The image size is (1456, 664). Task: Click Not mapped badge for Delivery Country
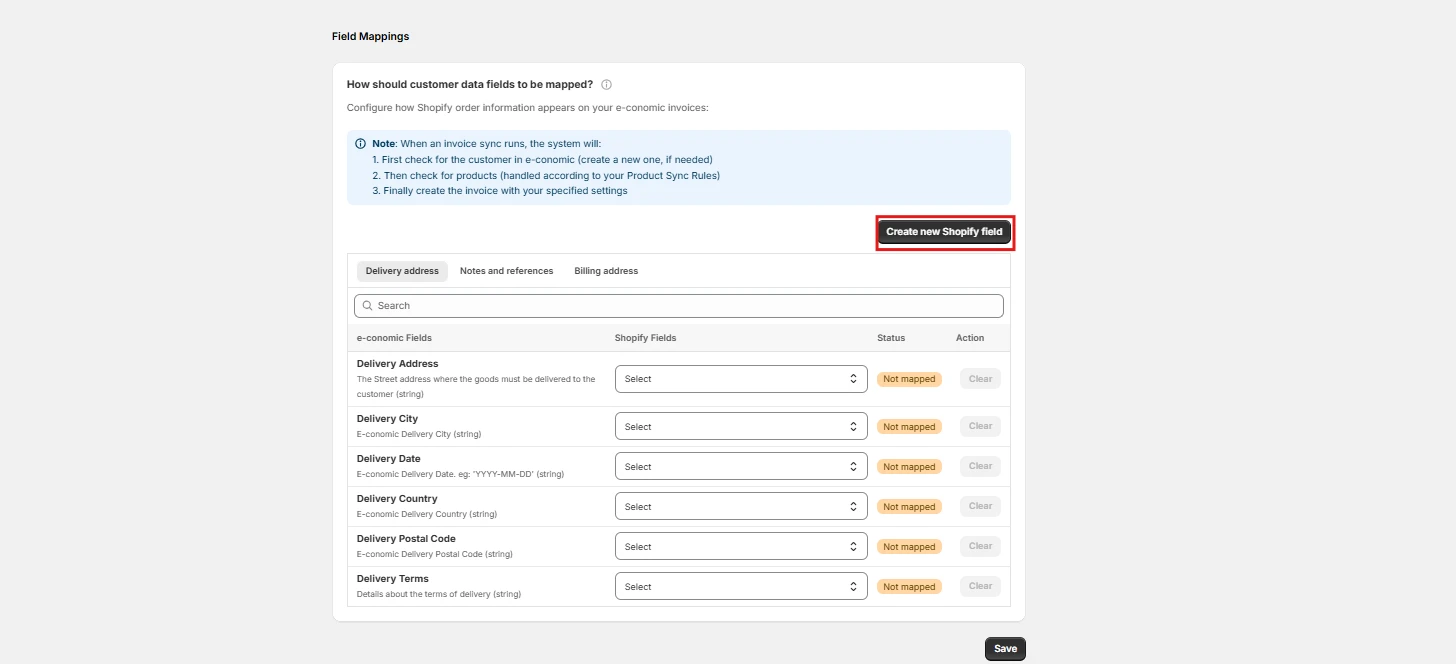(x=909, y=507)
